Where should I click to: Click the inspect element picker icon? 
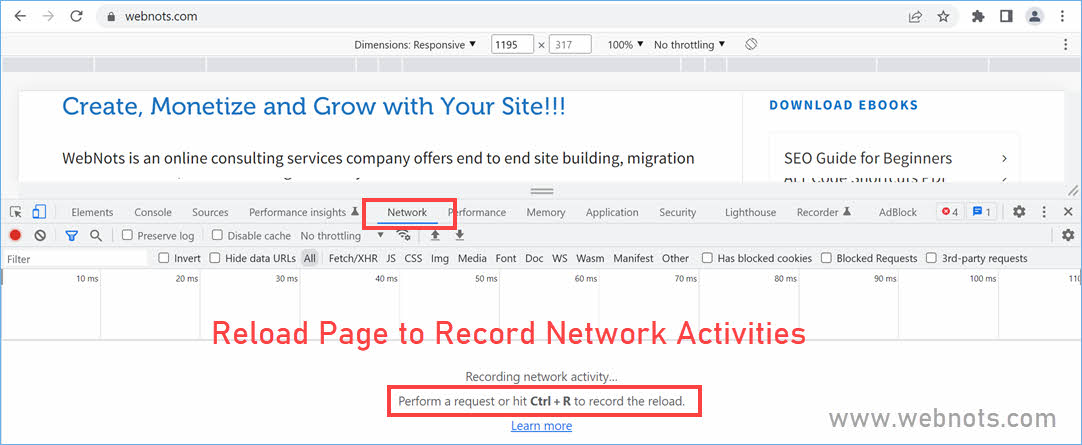[x=16, y=212]
